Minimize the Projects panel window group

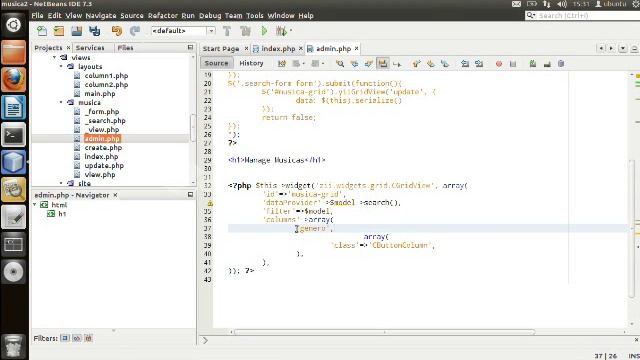190,47
